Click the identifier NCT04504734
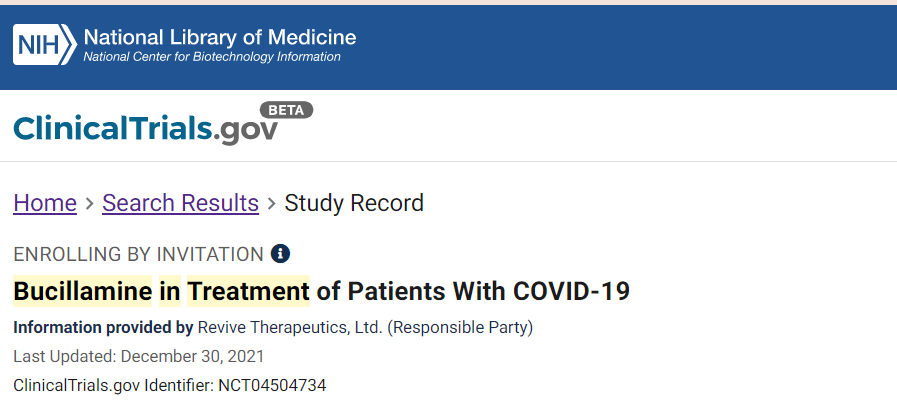897x406 pixels. coord(272,385)
